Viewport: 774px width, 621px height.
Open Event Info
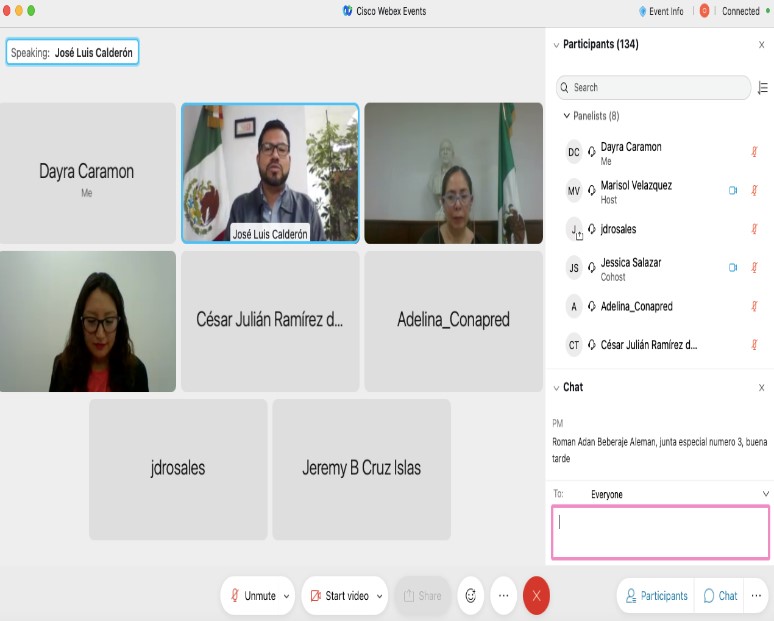(661, 11)
